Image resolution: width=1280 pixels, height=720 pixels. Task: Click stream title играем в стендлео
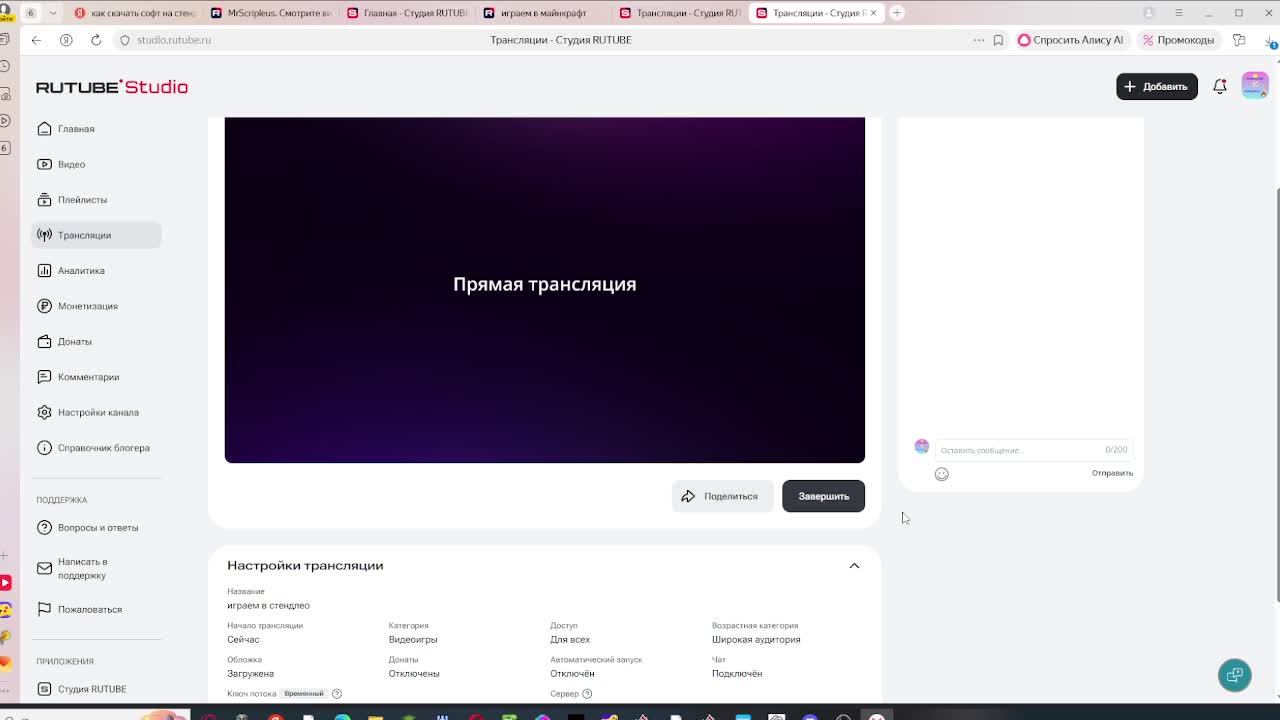click(x=268, y=606)
